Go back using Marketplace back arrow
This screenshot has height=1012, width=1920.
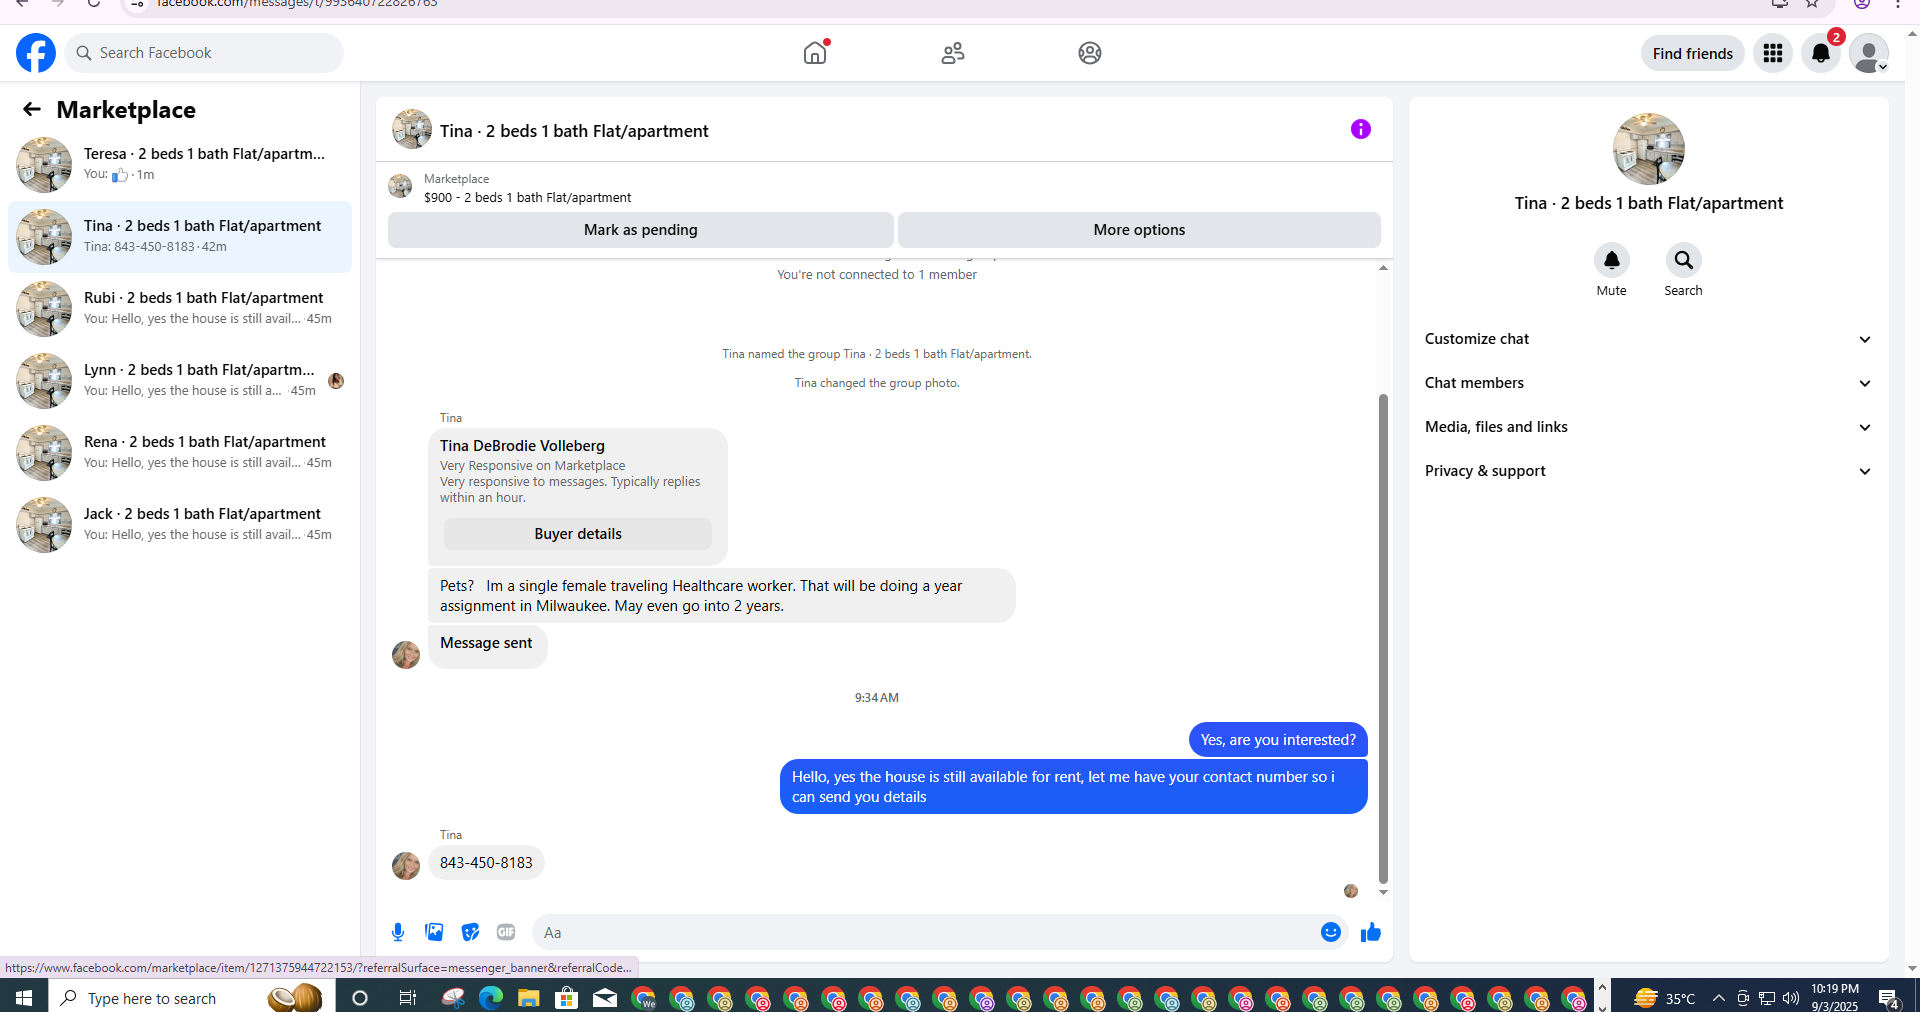coord(32,109)
